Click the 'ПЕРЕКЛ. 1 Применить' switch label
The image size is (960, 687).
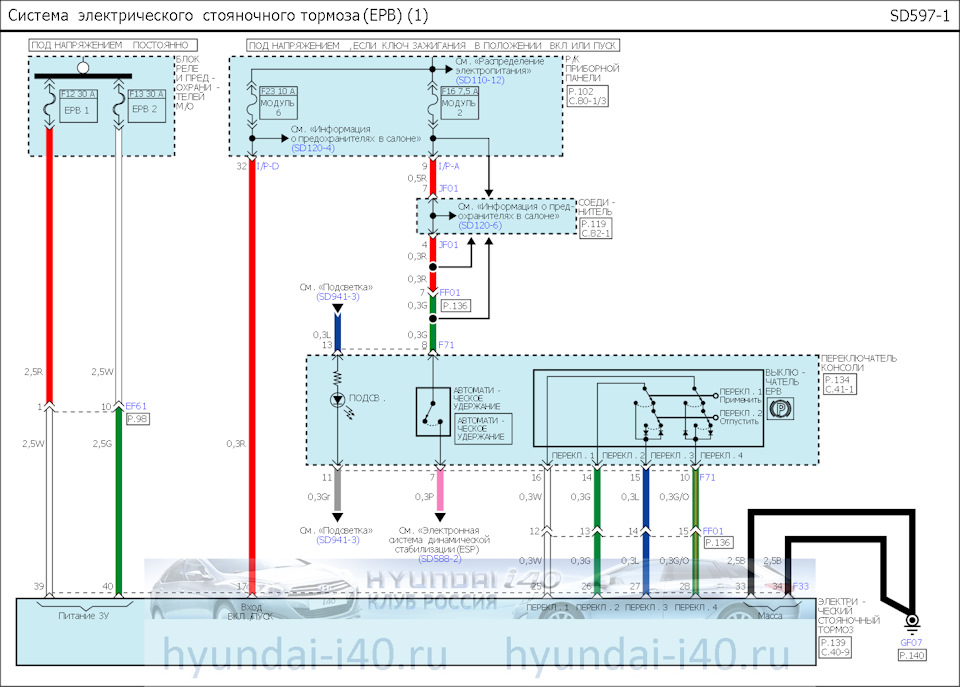[x=741, y=396]
